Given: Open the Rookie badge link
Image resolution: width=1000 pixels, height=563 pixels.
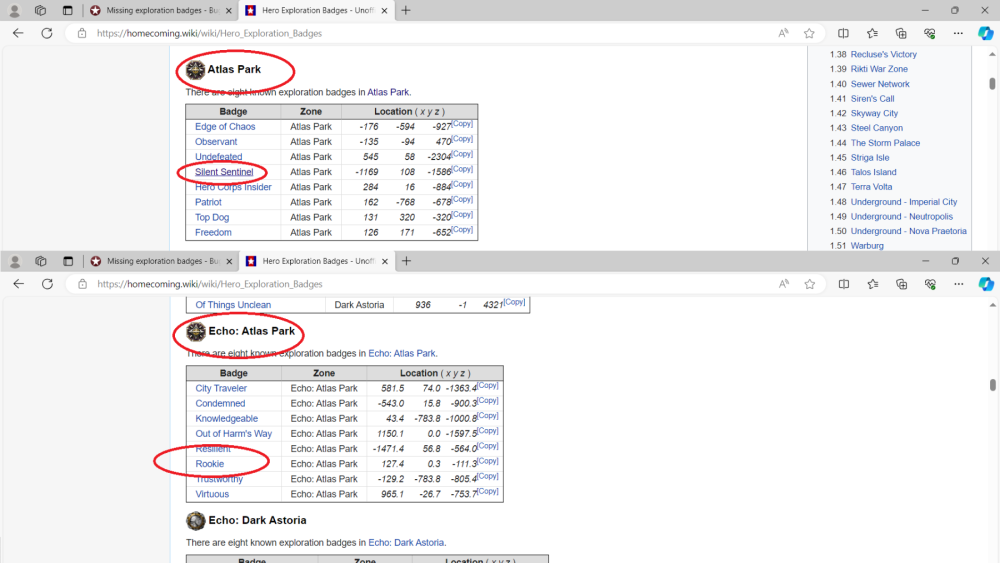Looking at the screenshot, I should pos(210,464).
